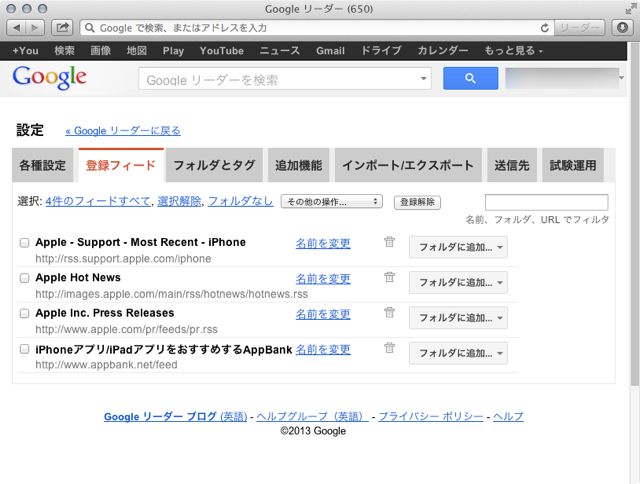Click +You in Google bar

click(x=25, y=51)
